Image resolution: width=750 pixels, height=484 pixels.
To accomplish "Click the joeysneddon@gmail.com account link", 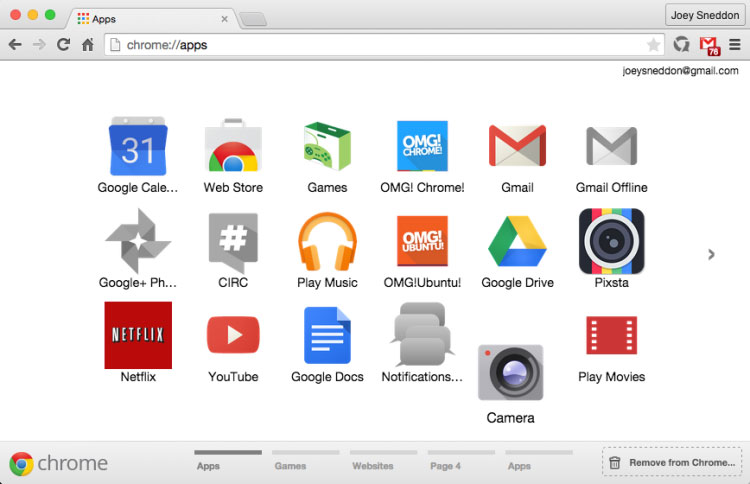I will pos(680,71).
